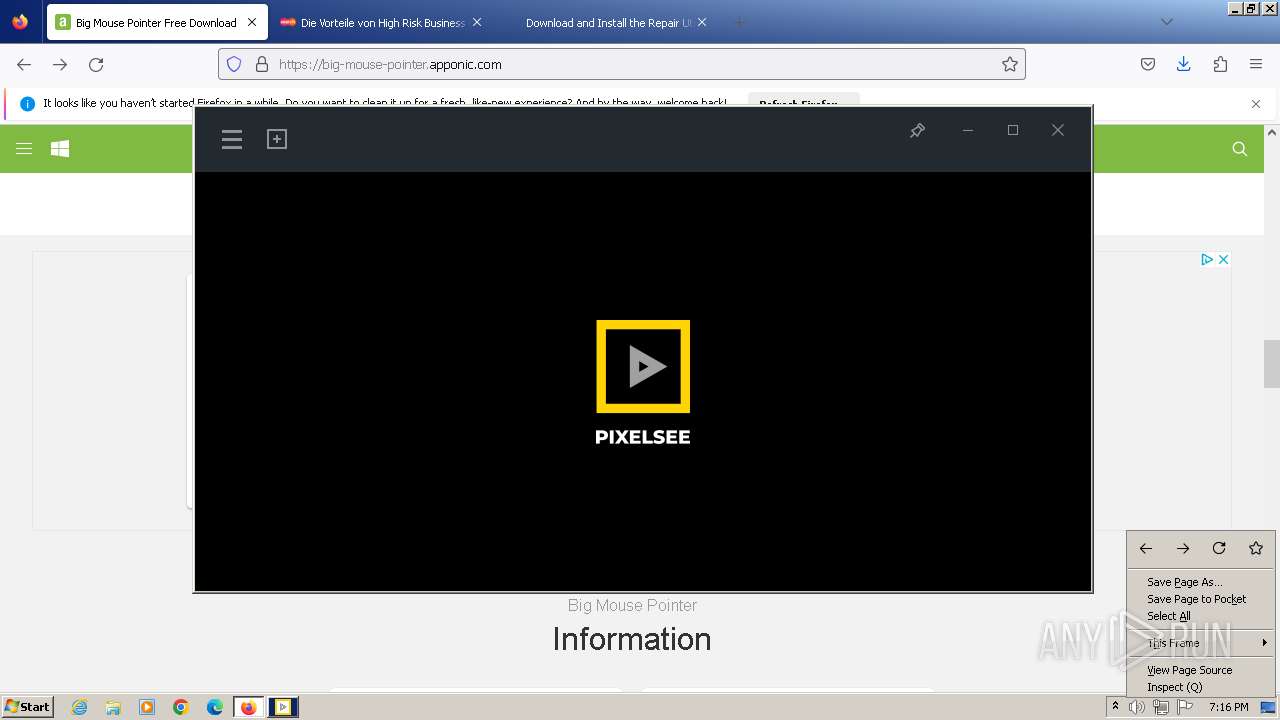Open the apponic site hamburger menu

tap(24, 149)
